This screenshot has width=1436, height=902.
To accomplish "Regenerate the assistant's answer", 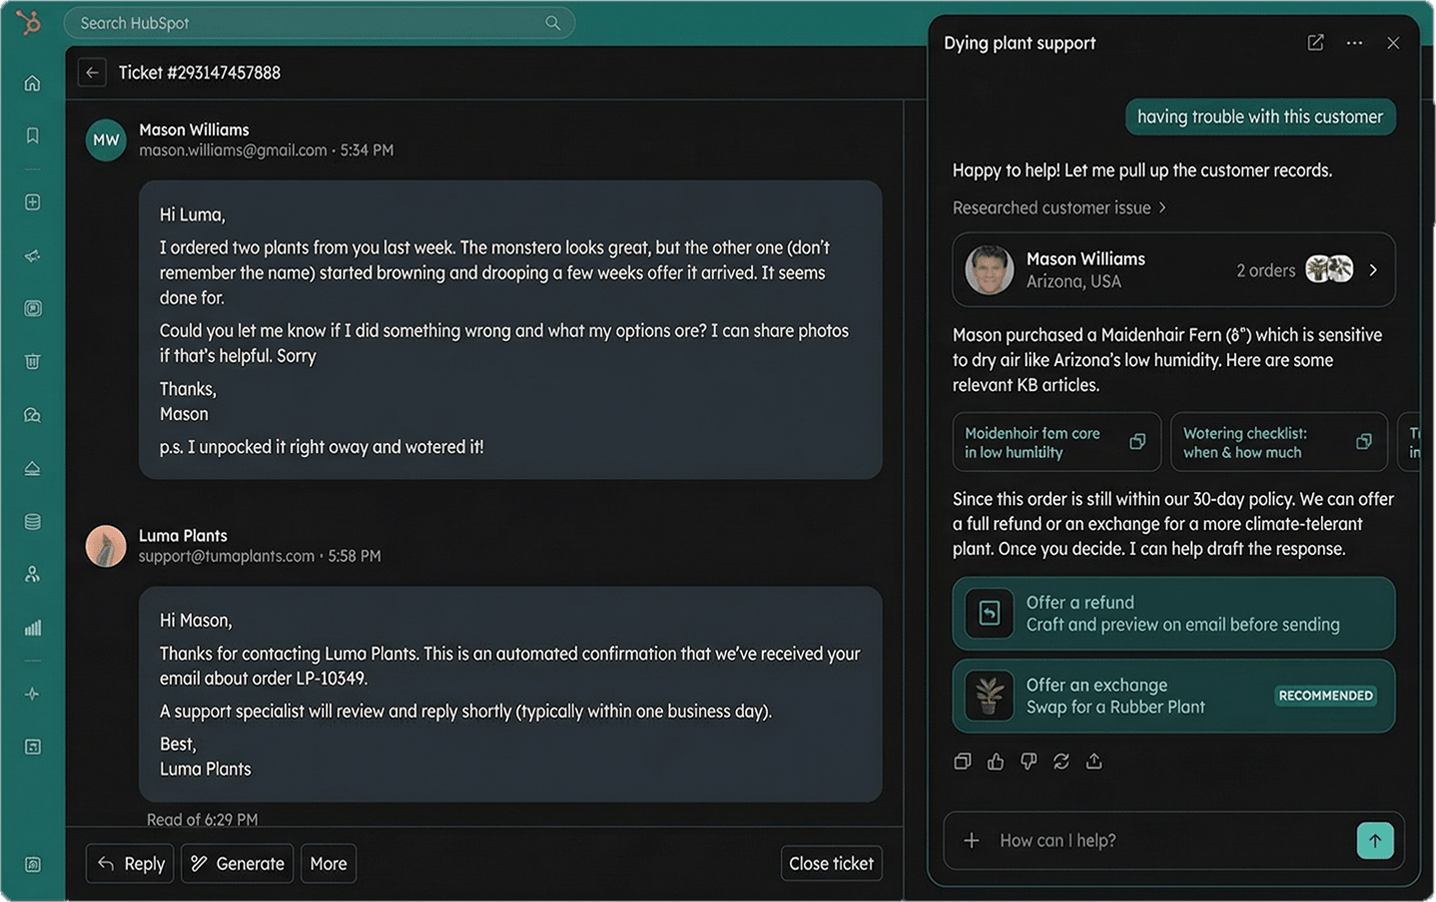I will 1061,761.
